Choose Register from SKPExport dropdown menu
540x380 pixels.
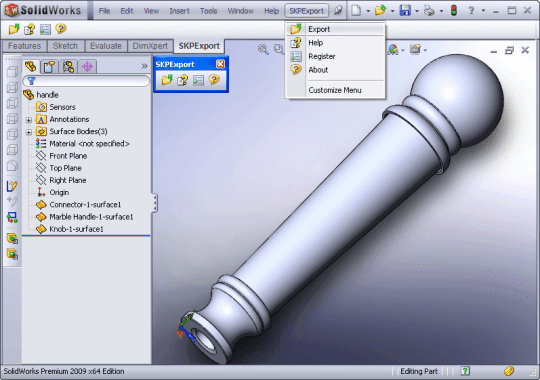335,56
